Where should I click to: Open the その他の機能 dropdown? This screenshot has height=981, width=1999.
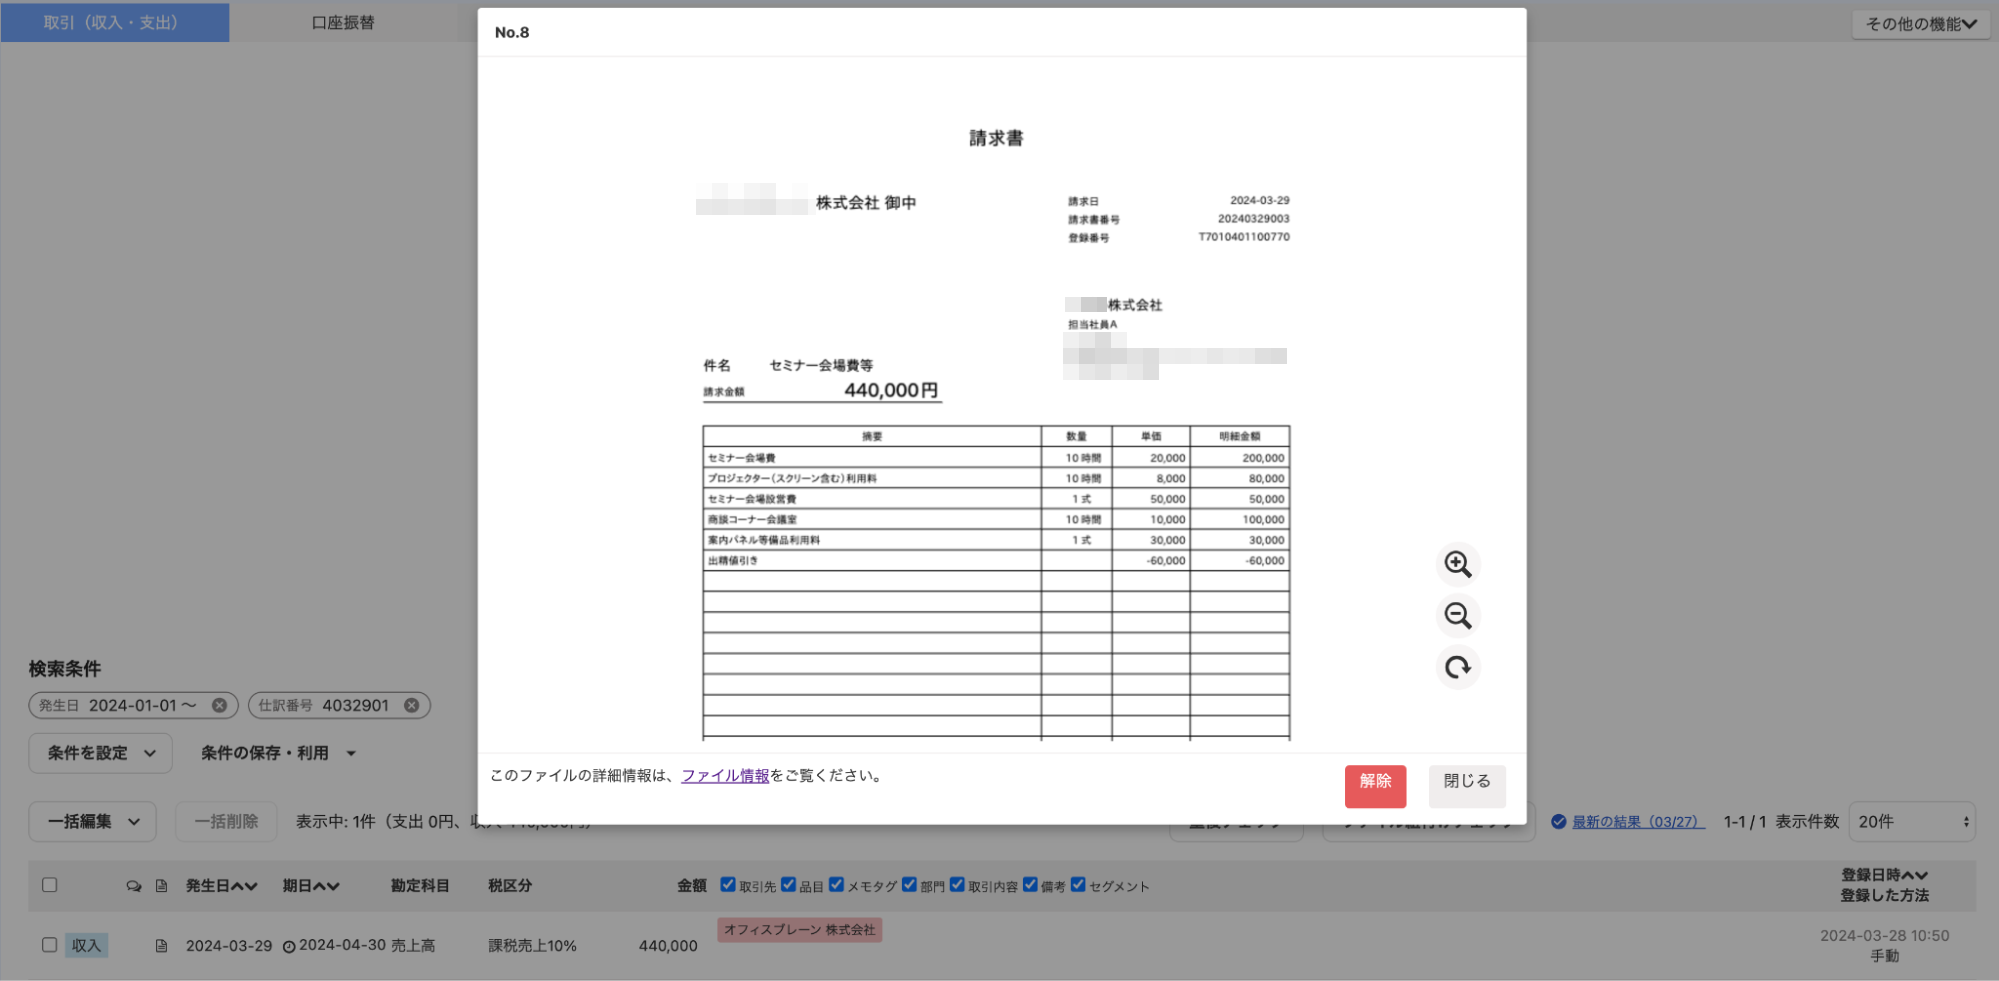1920,24
